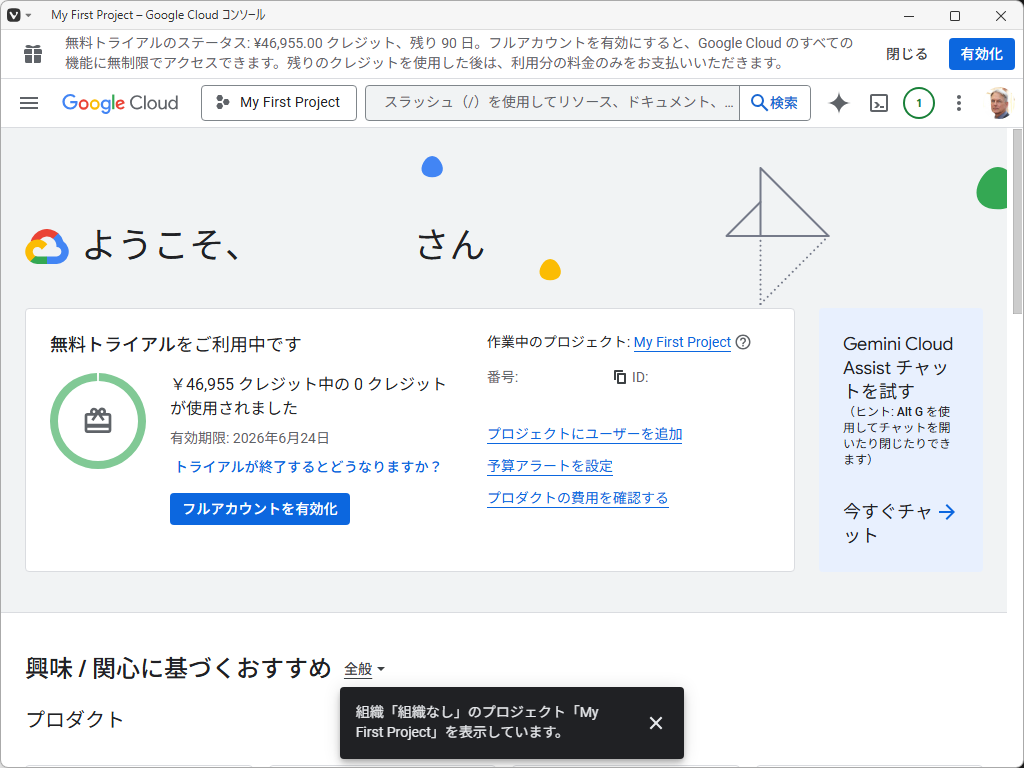Open help via the question mark icon
The image size is (1024, 768).
click(x=742, y=342)
